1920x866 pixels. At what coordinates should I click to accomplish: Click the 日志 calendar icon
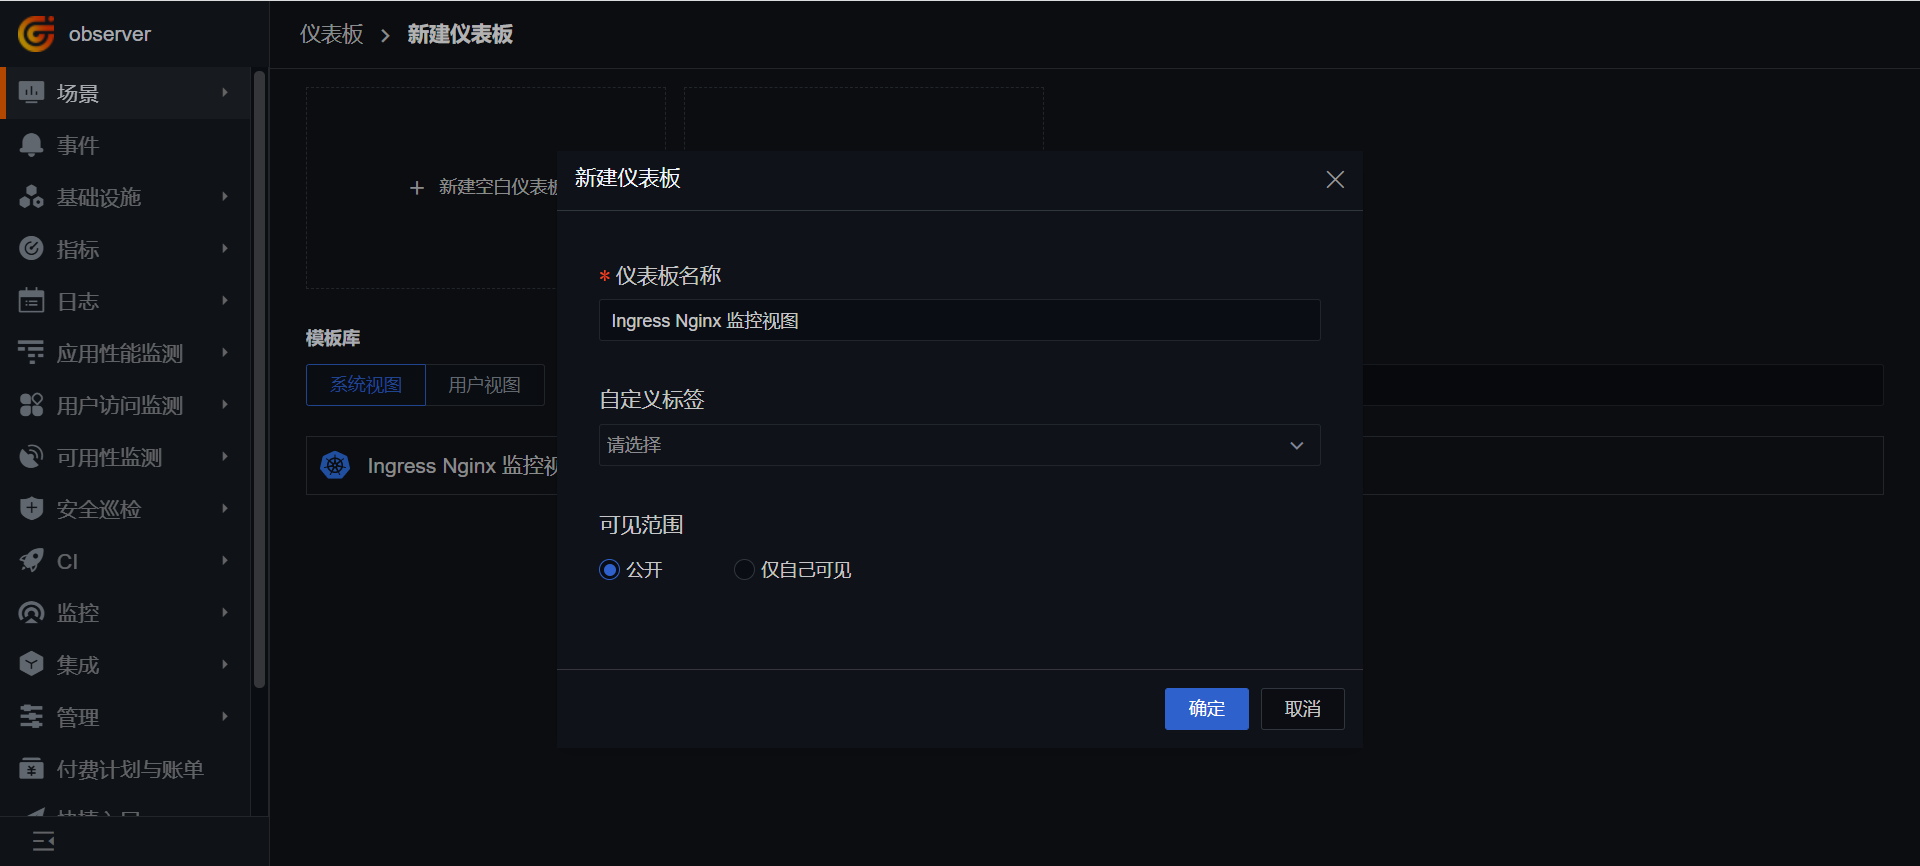[32, 301]
